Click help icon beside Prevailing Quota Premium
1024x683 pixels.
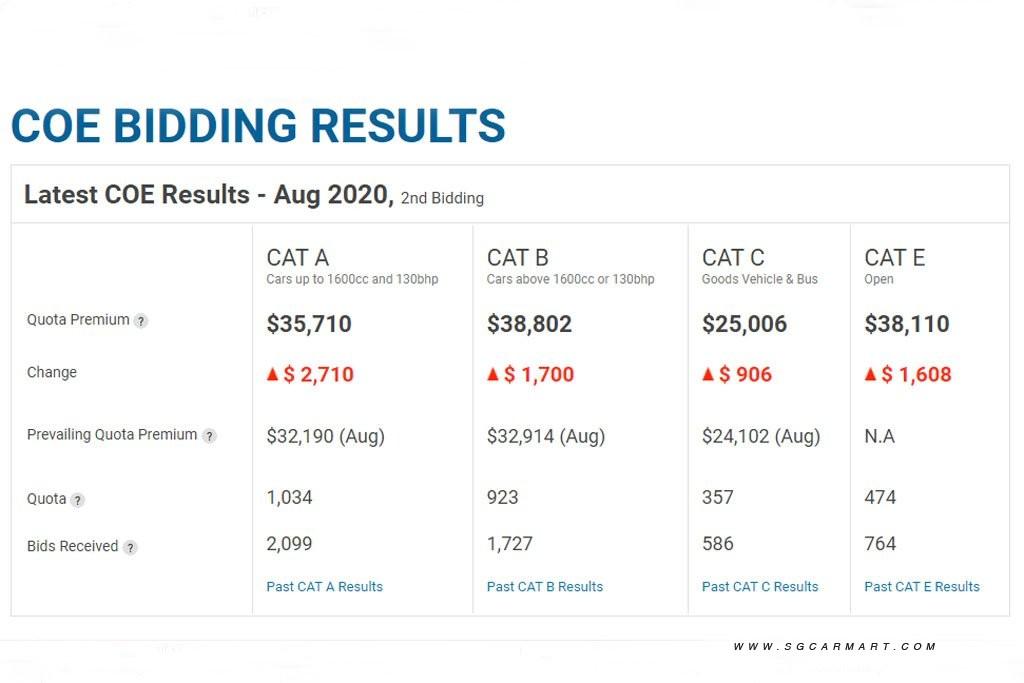pos(209,436)
